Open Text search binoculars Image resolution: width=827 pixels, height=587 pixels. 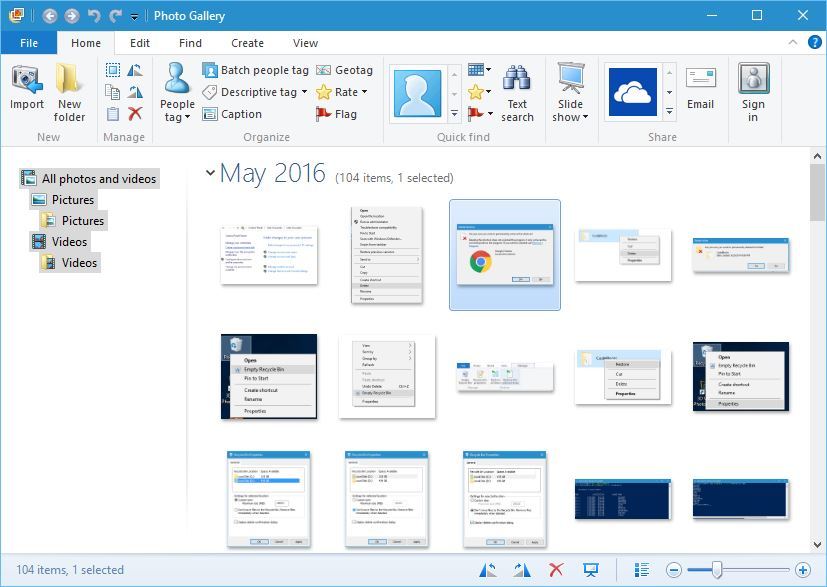(x=517, y=94)
